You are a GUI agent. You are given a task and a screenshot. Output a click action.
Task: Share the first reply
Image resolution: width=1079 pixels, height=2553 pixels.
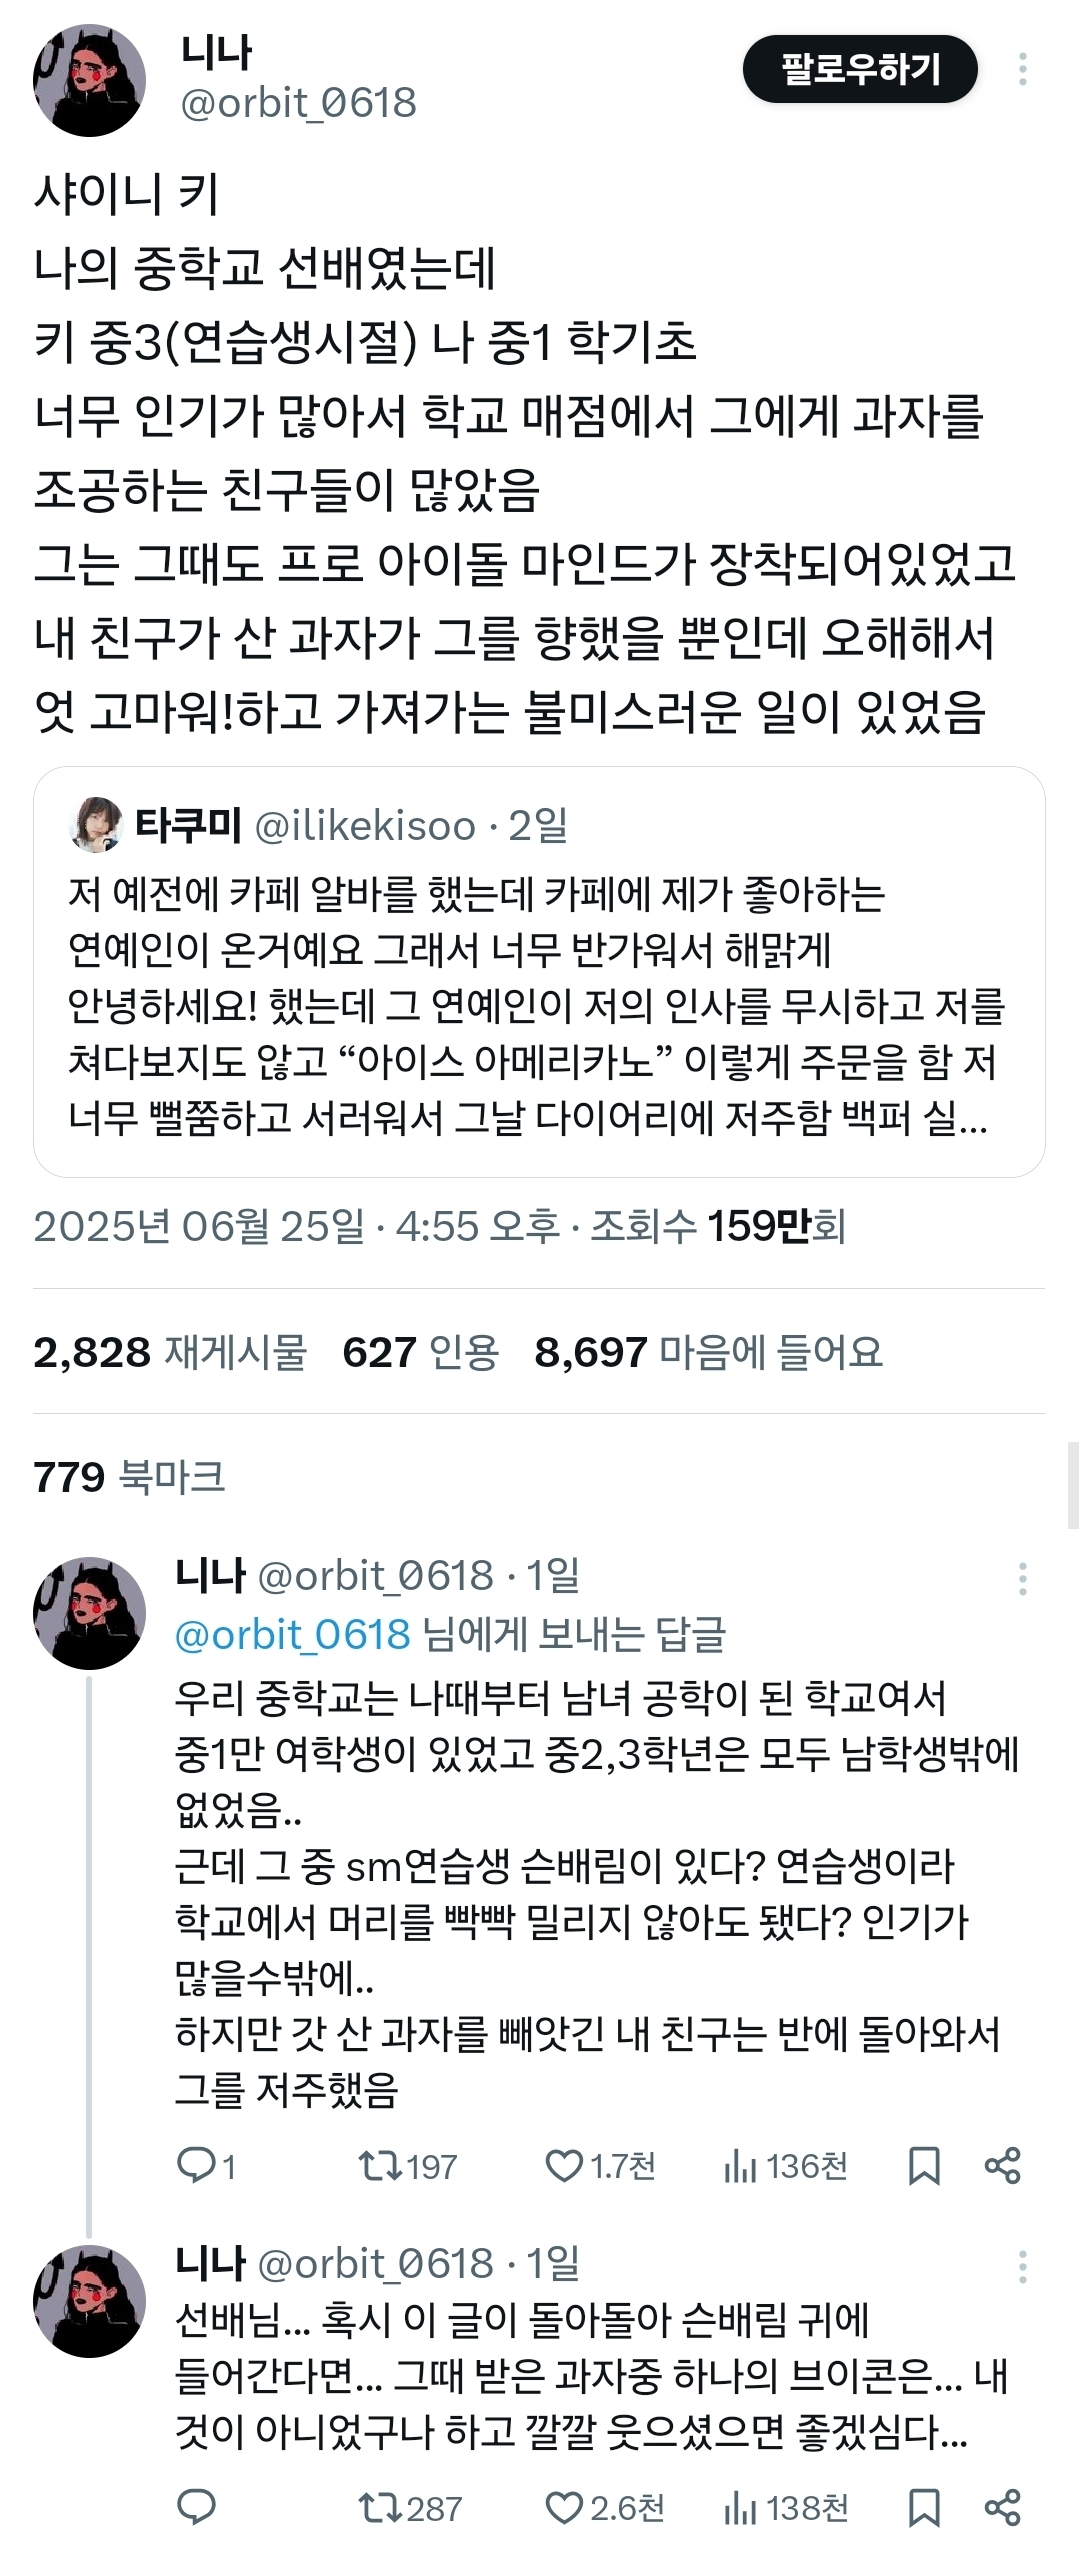point(1002,2166)
